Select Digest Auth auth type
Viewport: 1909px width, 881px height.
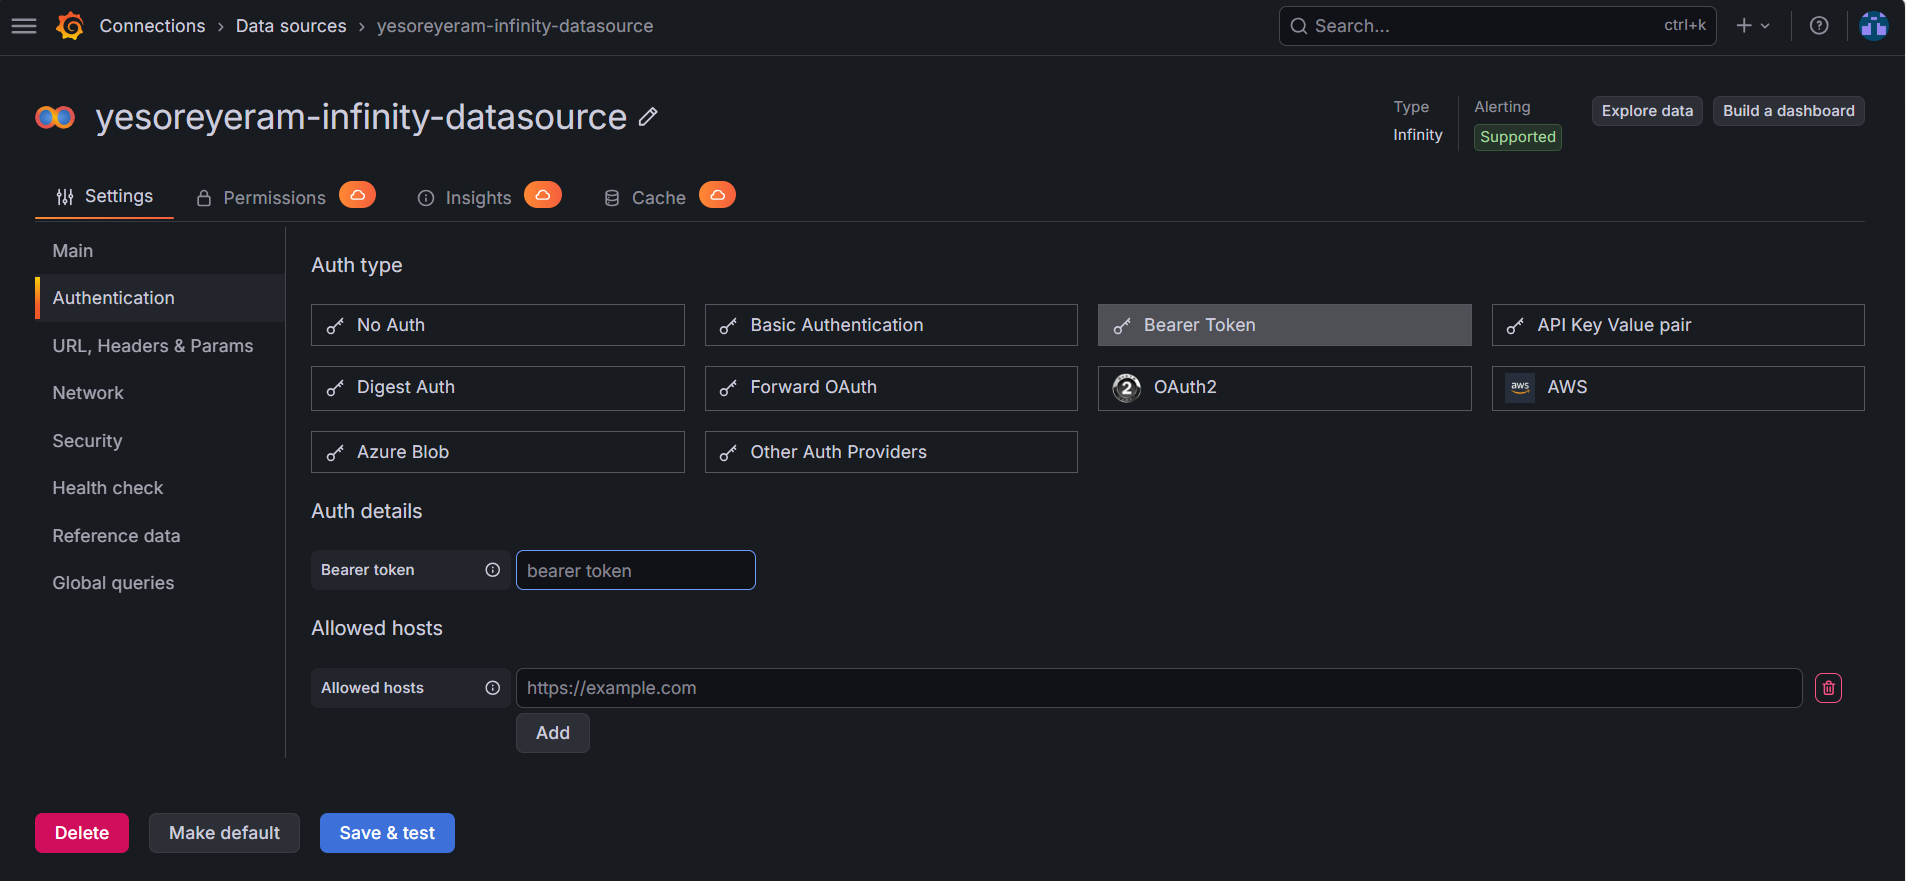click(498, 388)
